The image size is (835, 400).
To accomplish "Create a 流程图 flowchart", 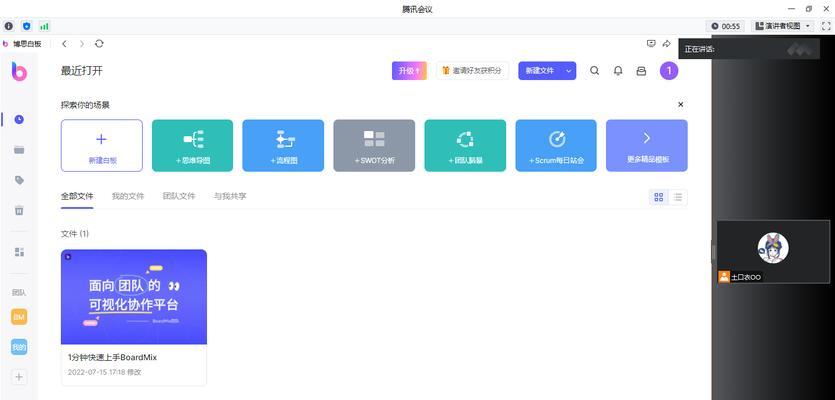I will click(x=283, y=145).
